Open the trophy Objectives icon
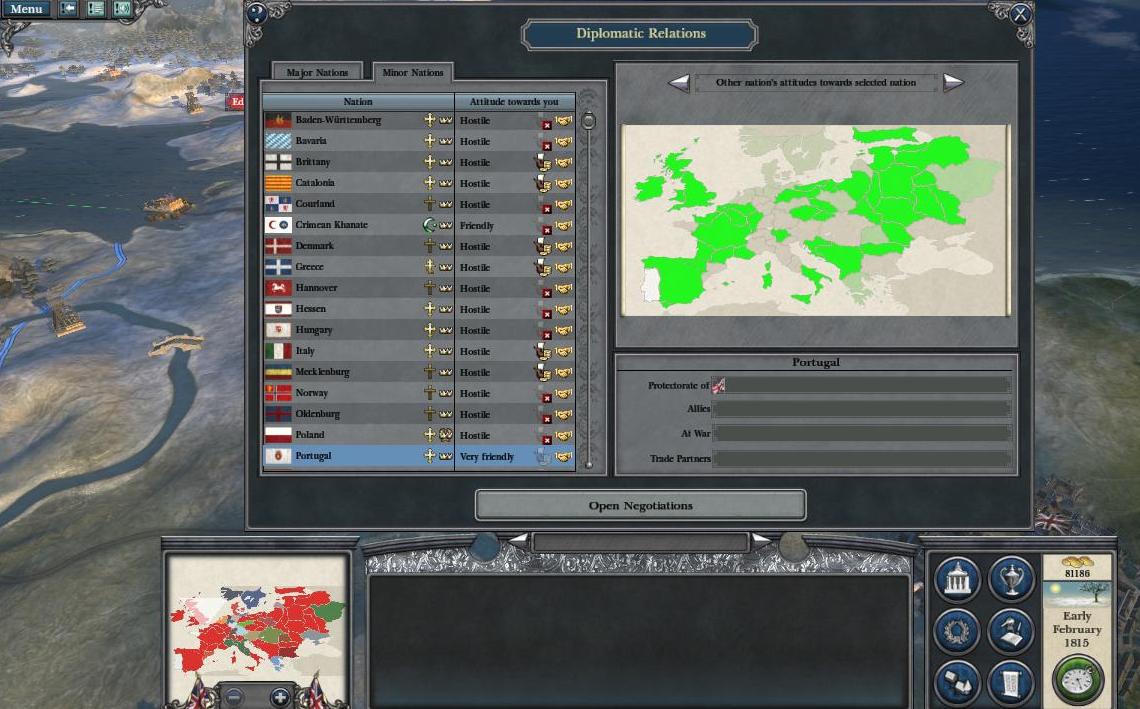The height and width of the screenshot is (709, 1140). (x=1011, y=579)
